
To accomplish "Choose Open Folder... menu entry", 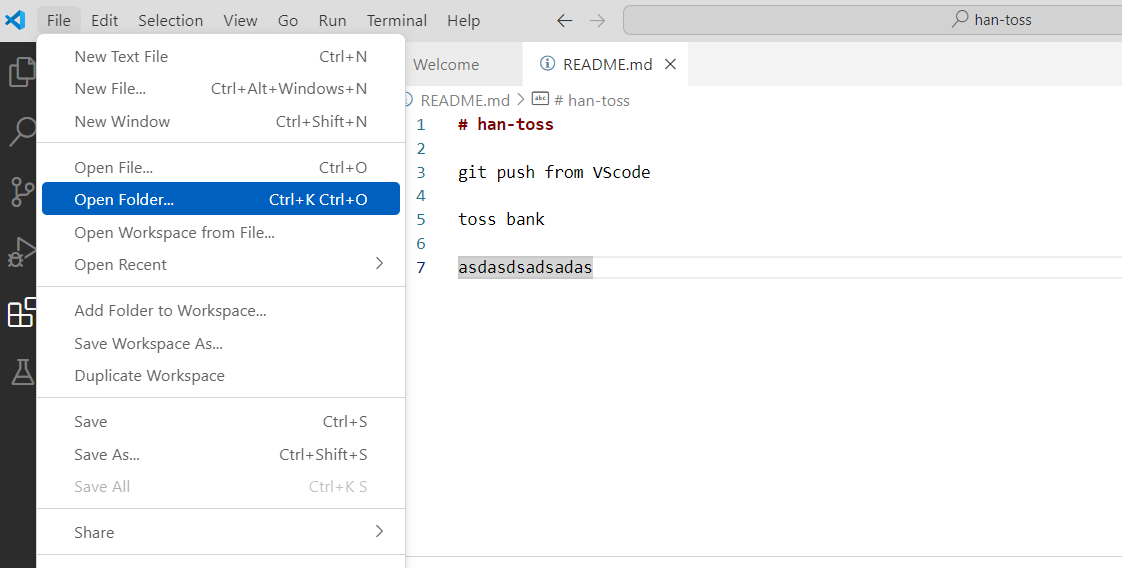I will coord(221,199).
